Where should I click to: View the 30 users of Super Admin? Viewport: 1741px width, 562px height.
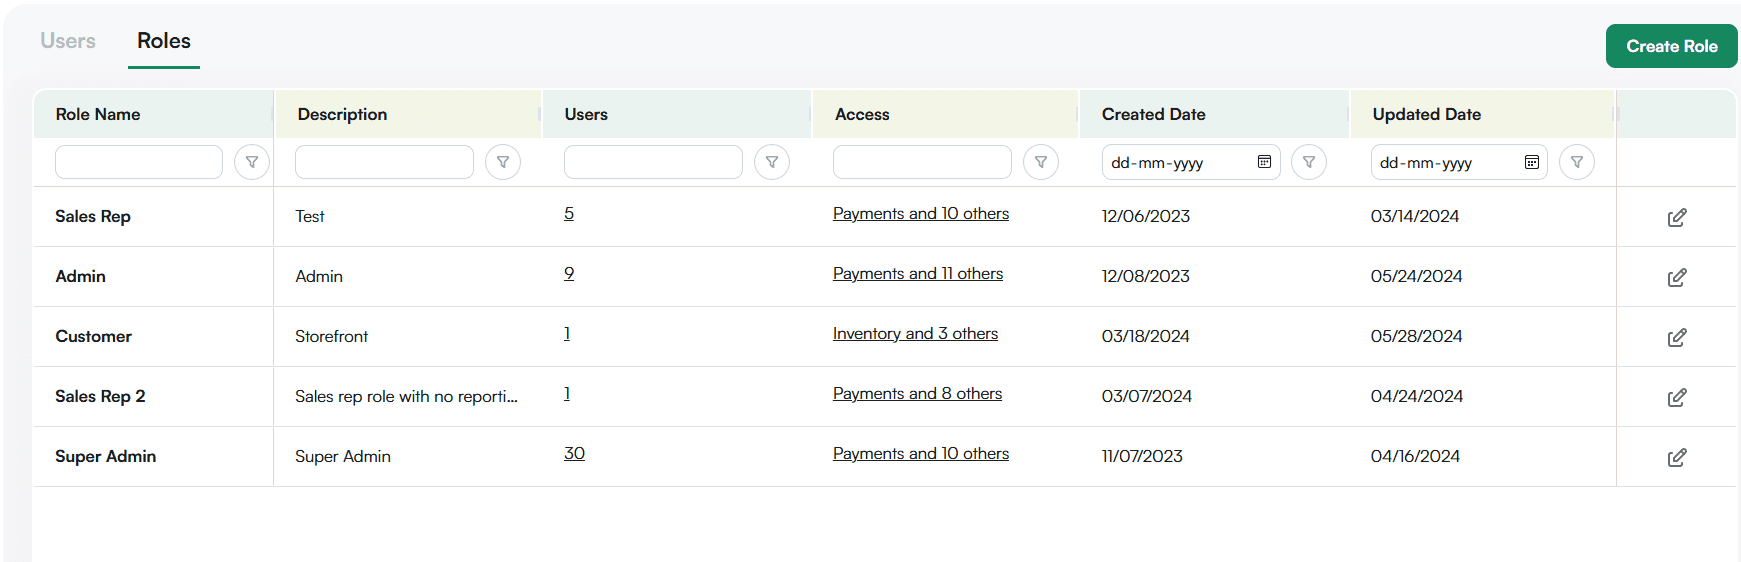tap(574, 454)
